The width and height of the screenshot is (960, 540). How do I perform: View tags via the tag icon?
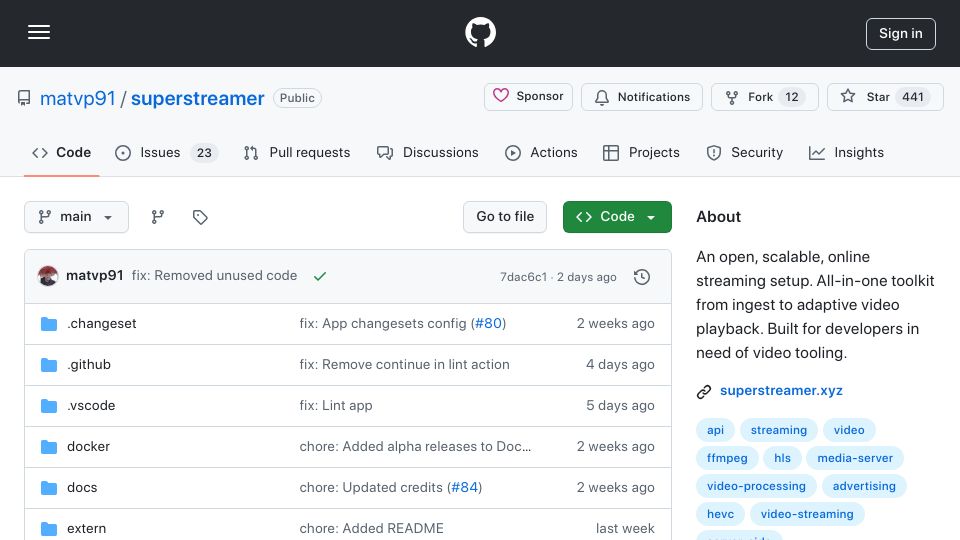click(200, 217)
